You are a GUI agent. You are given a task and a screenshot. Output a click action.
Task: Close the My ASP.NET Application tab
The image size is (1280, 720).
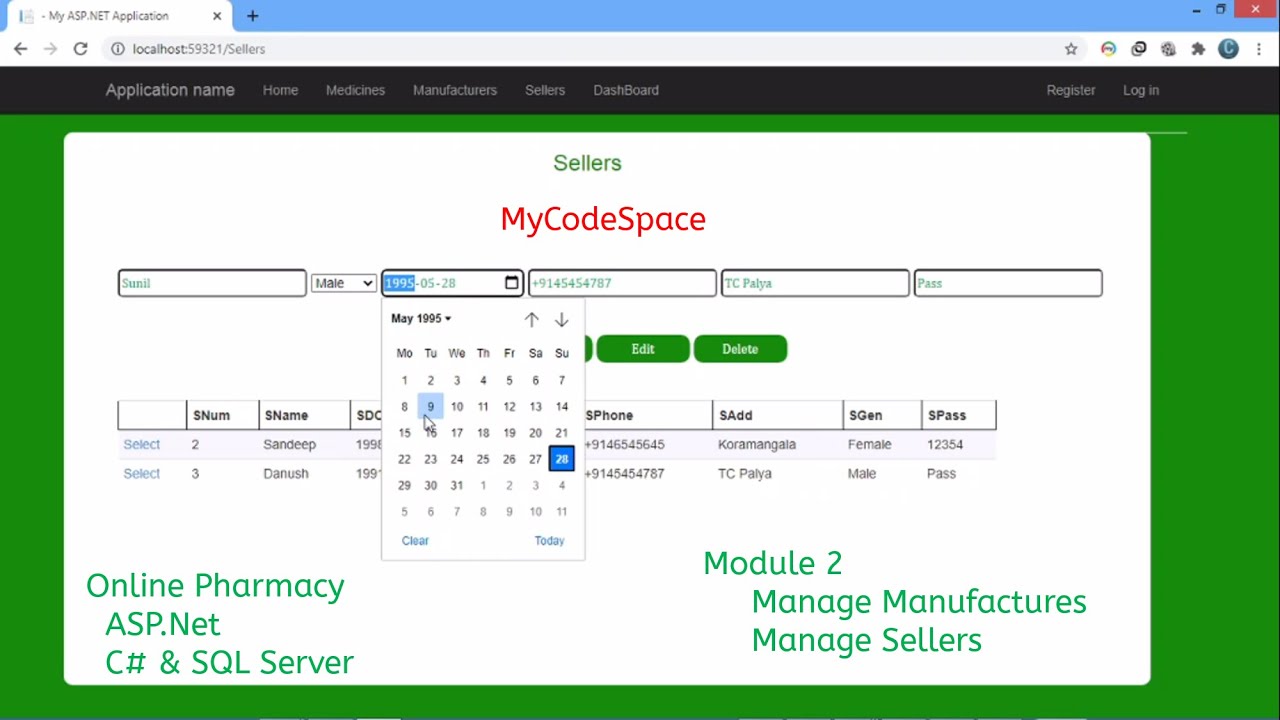coord(217,16)
